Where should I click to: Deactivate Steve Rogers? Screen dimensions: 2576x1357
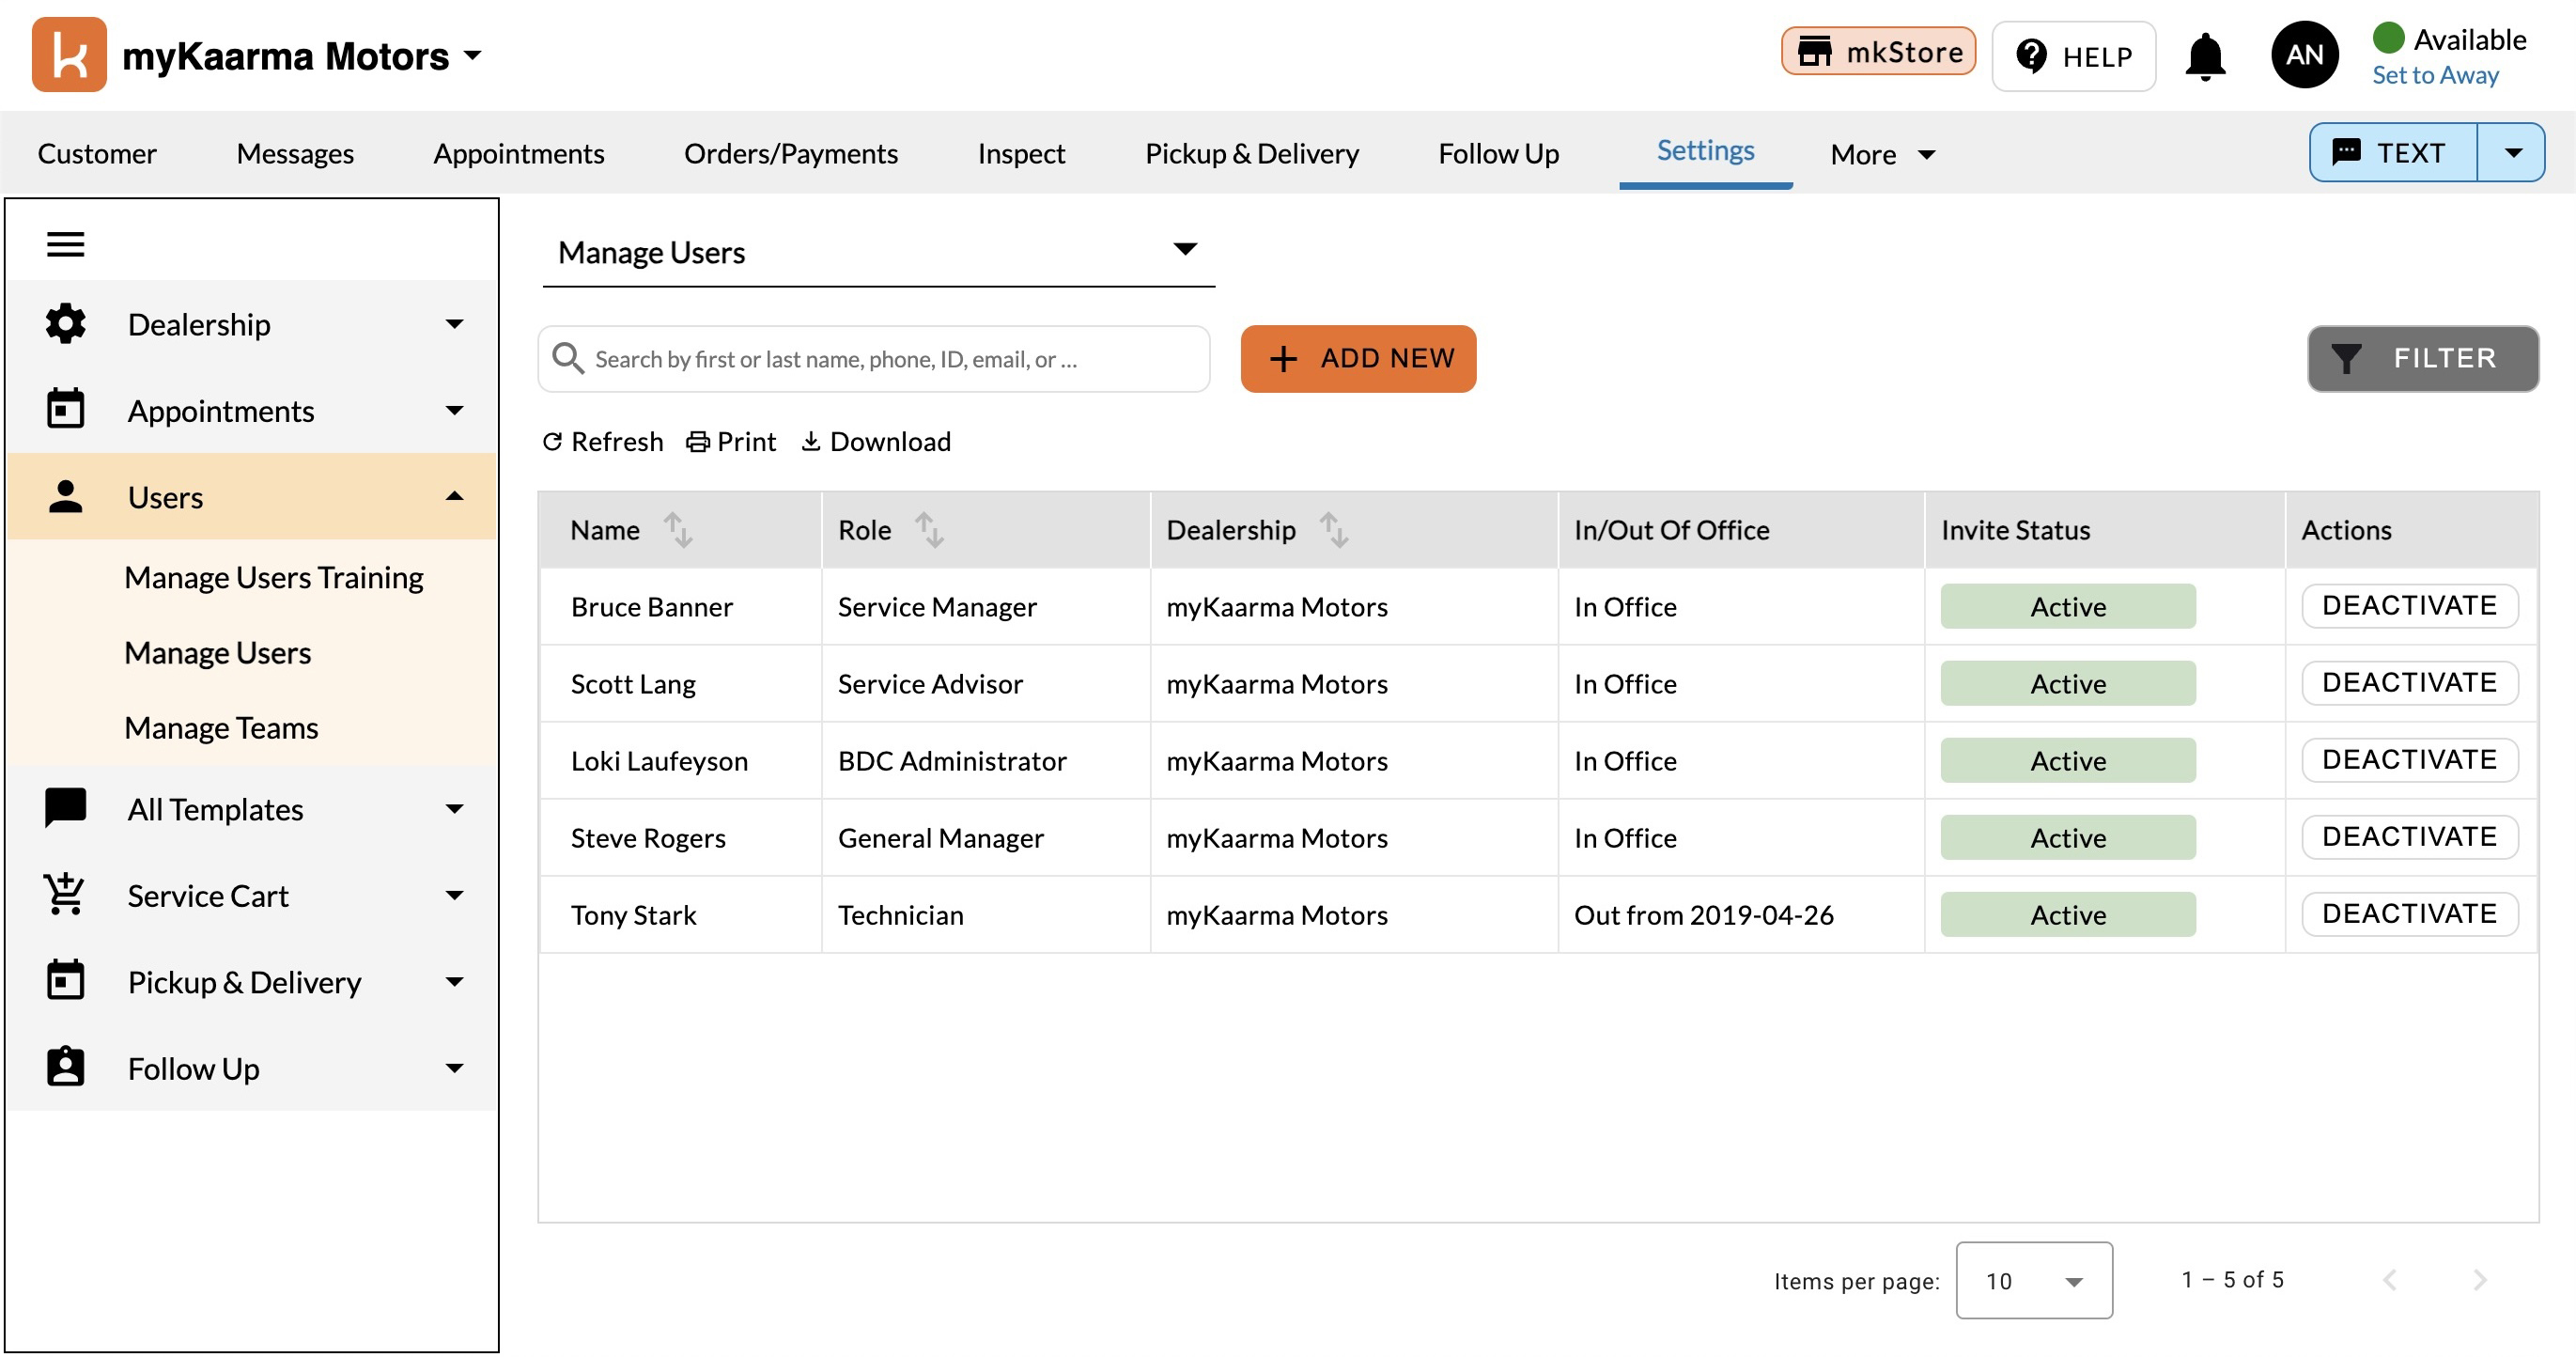coord(2409,836)
